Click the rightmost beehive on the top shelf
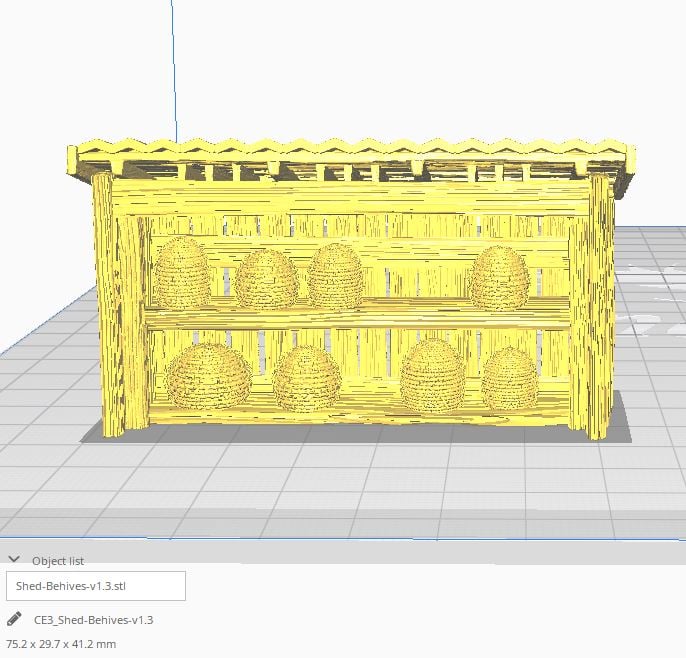The height and width of the screenshot is (658, 686). click(498, 277)
